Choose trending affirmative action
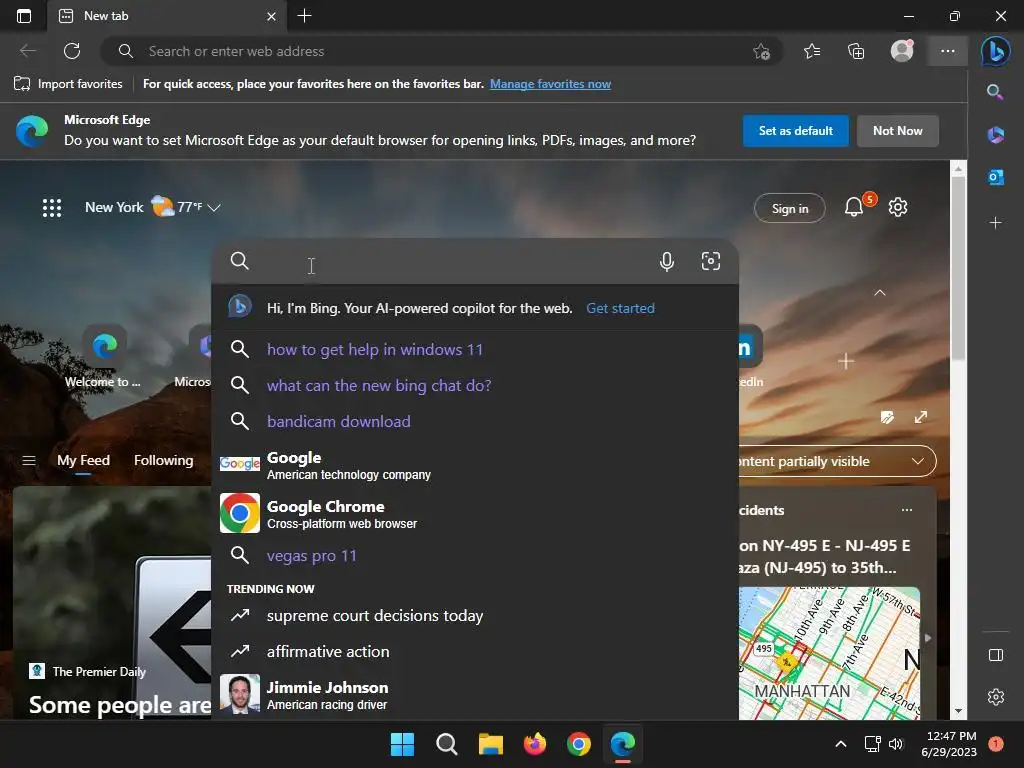The height and width of the screenshot is (768, 1024). click(x=475, y=652)
